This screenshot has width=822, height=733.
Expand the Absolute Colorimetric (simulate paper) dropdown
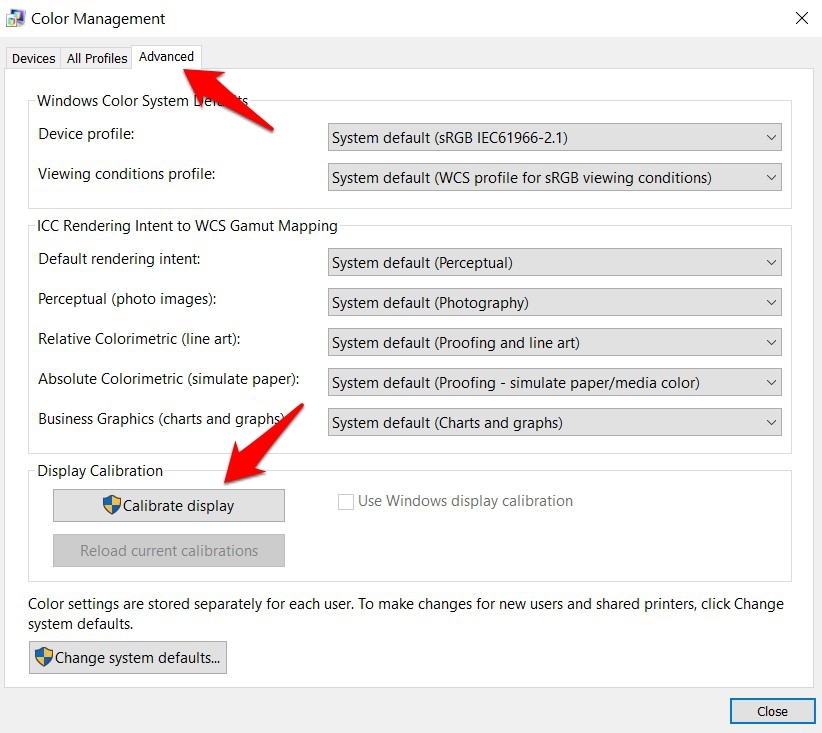tap(555, 382)
